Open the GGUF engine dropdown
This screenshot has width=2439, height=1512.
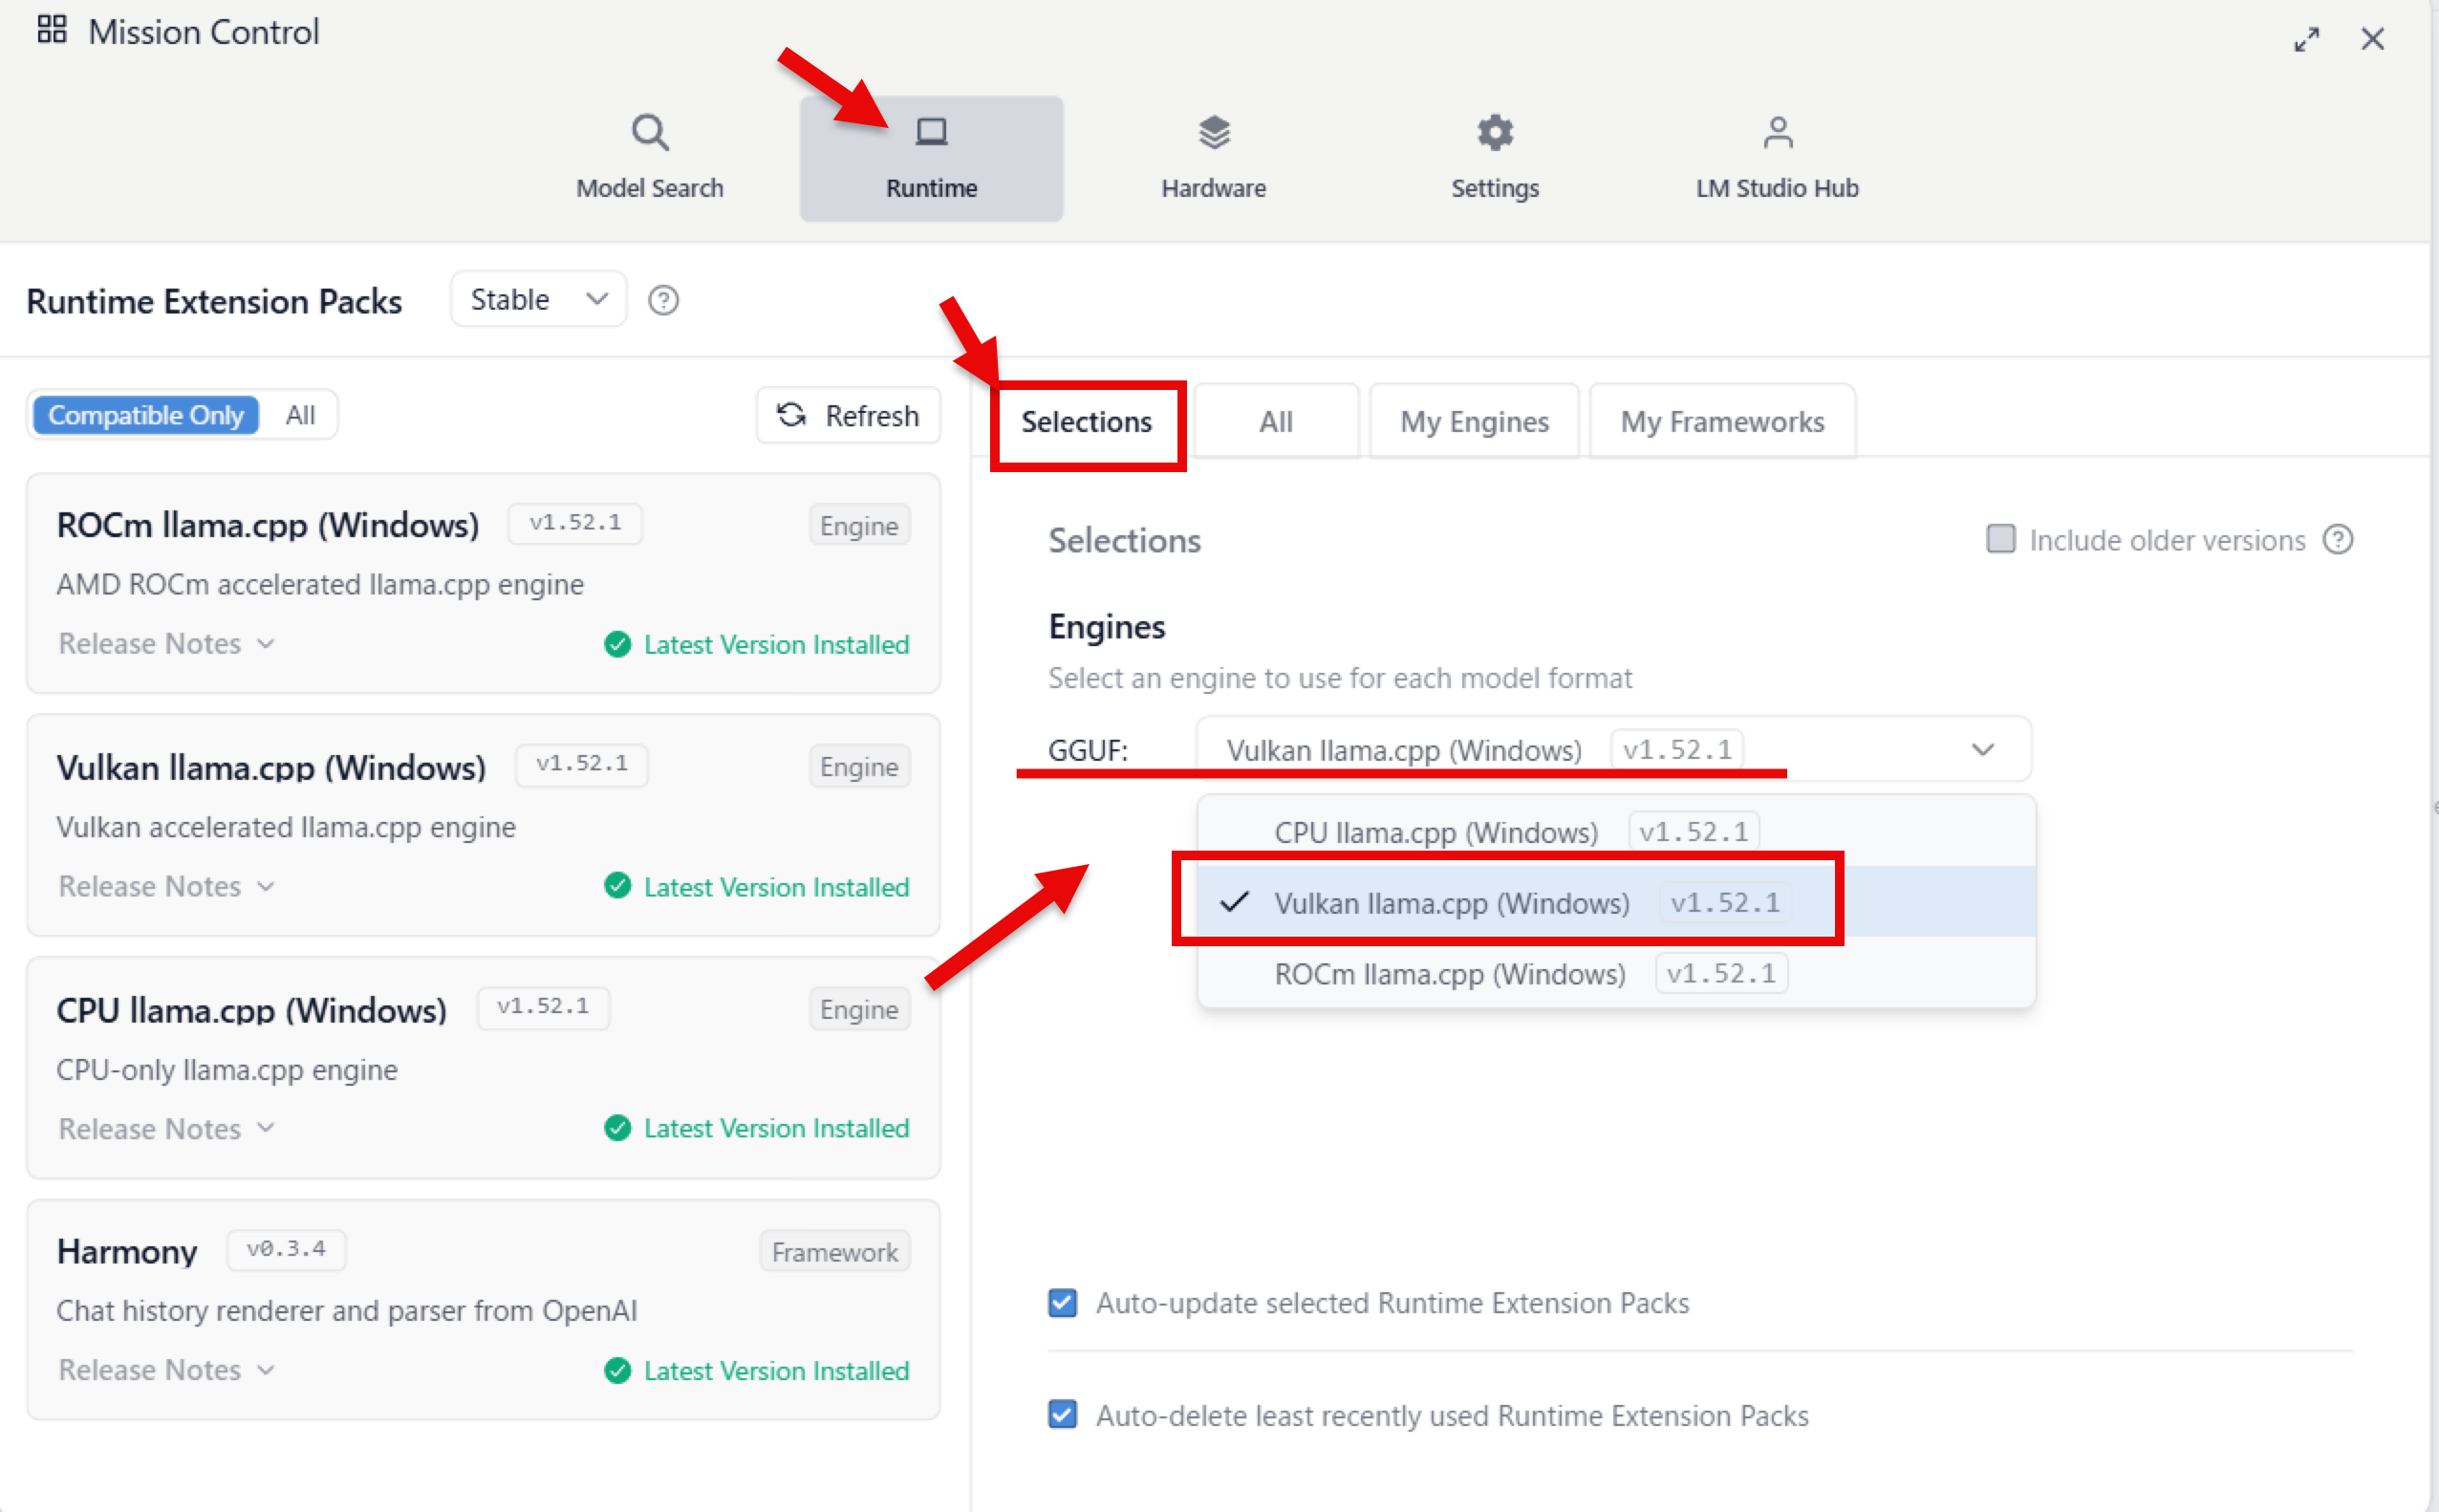(x=1613, y=750)
